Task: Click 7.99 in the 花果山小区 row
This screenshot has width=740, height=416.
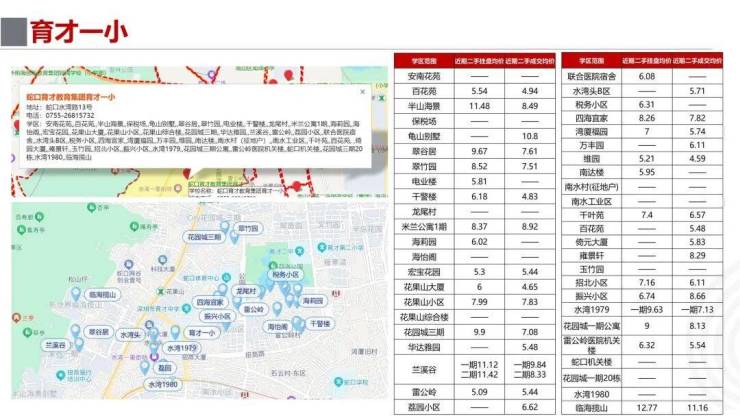Action: pyautogui.click(x=479, y=302)
